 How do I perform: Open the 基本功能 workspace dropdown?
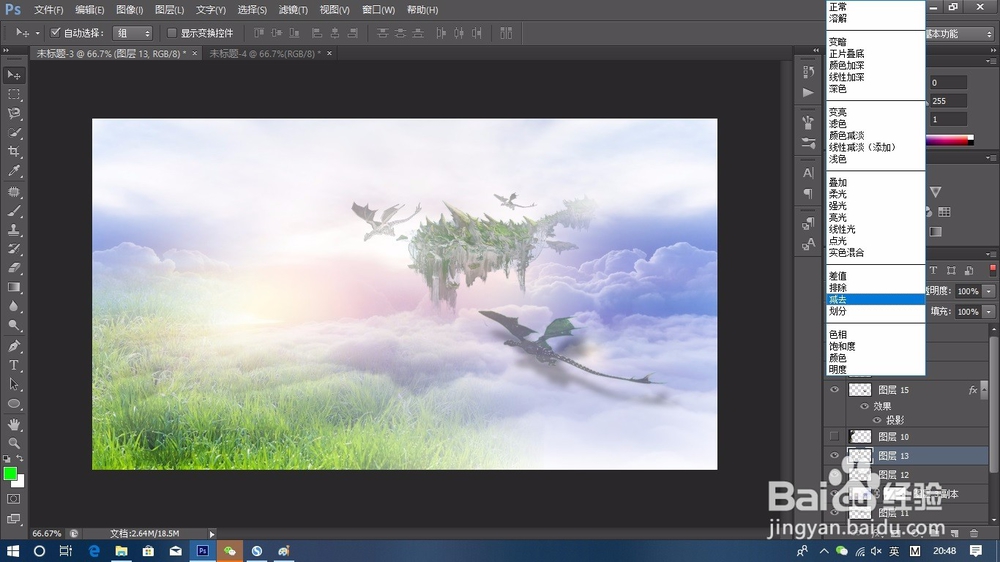(x=960, y=33)
